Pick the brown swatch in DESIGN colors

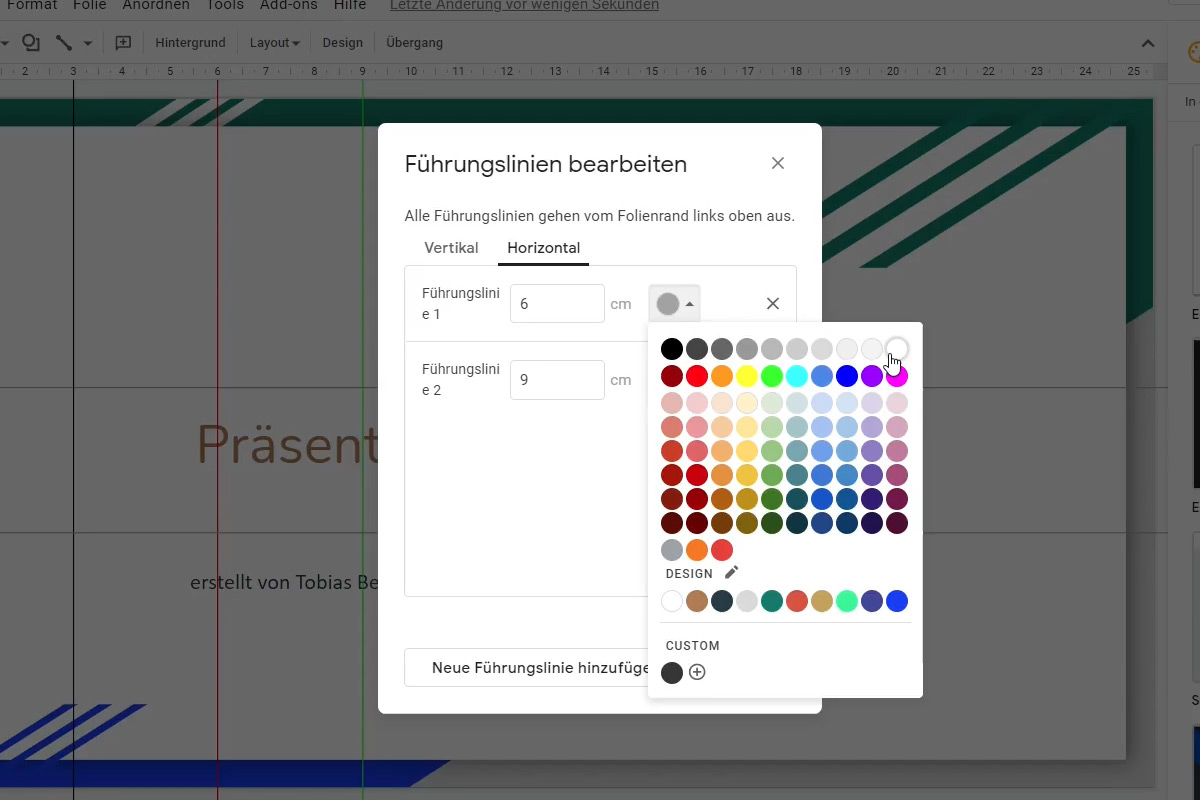pos(697,601)
